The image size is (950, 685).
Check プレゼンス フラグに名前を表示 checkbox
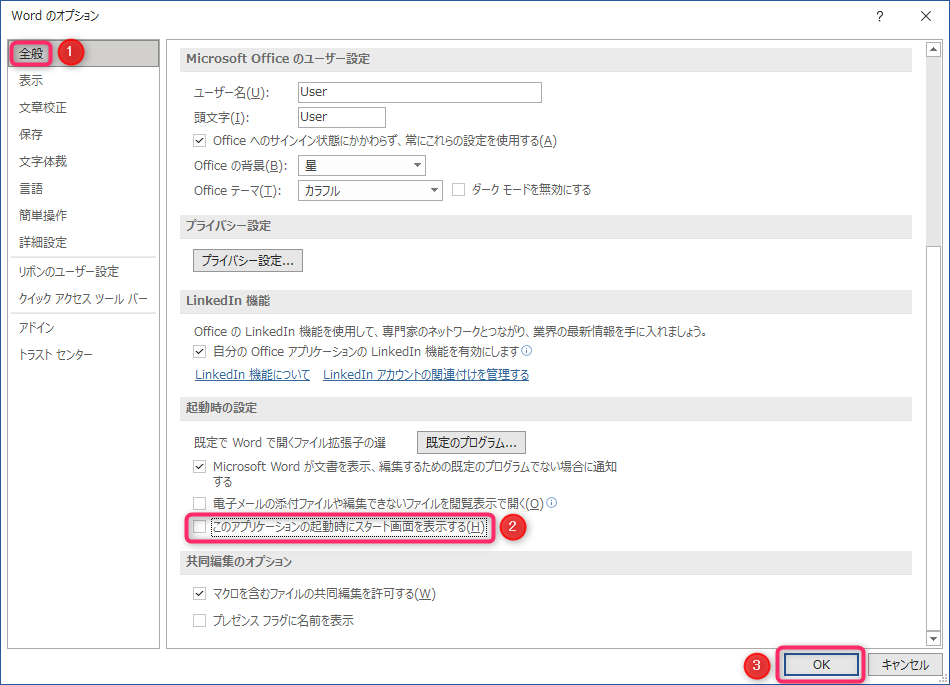tap(199, 620)
